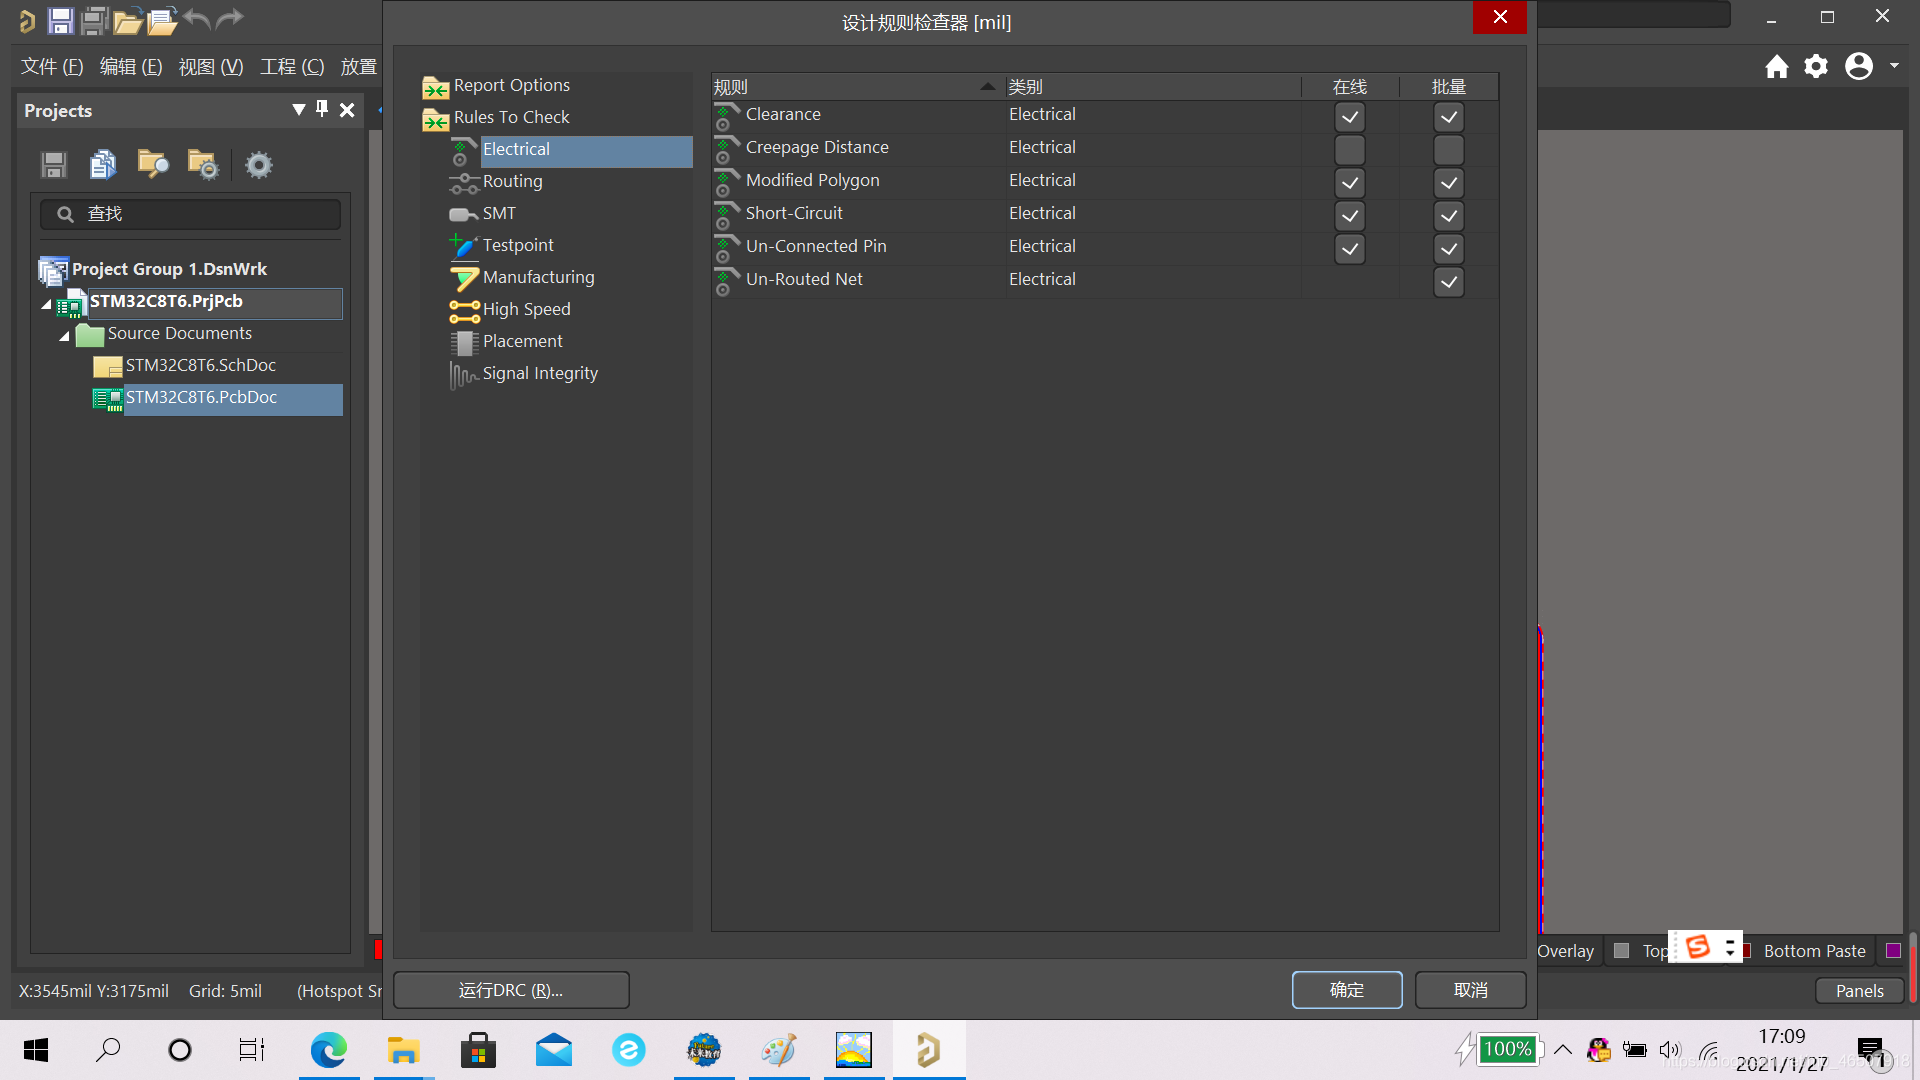Select the Routing rules category
Screen dimensions: 1920x1080
pos(512,181)
